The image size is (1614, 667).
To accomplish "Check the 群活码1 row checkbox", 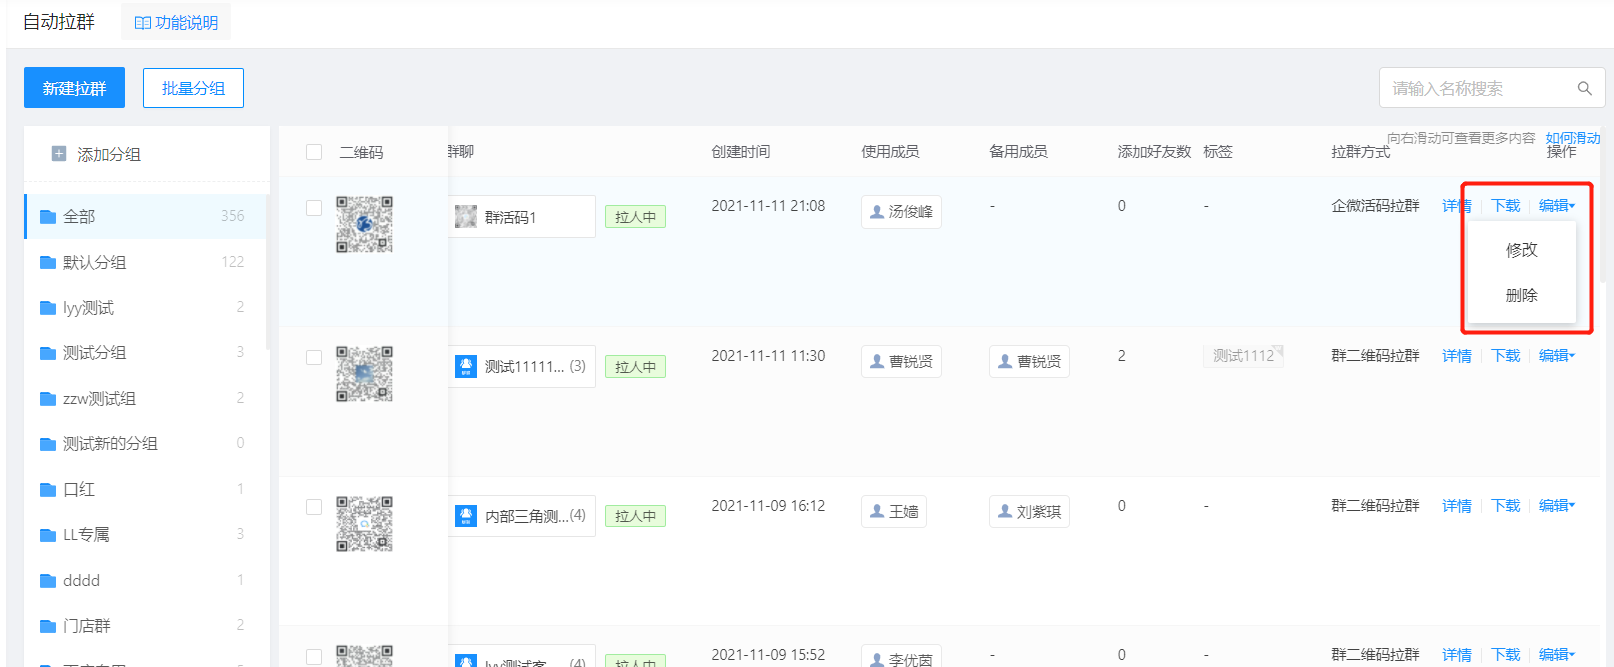I will click(x=314, y=207).
